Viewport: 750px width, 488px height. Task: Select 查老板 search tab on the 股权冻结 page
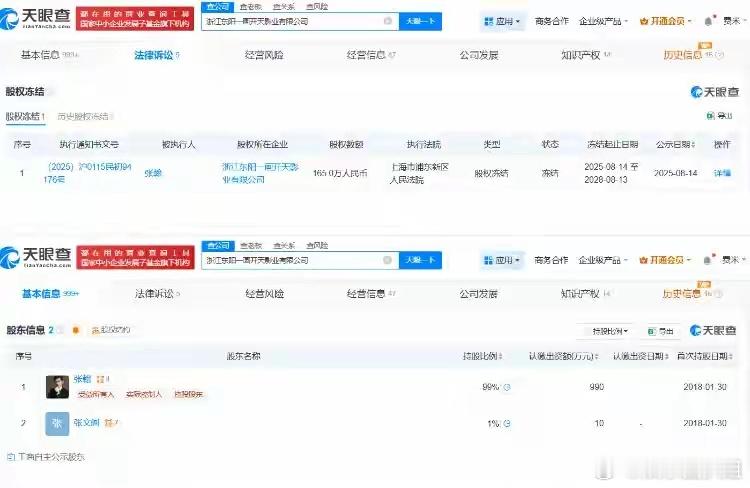pos(251,7)
